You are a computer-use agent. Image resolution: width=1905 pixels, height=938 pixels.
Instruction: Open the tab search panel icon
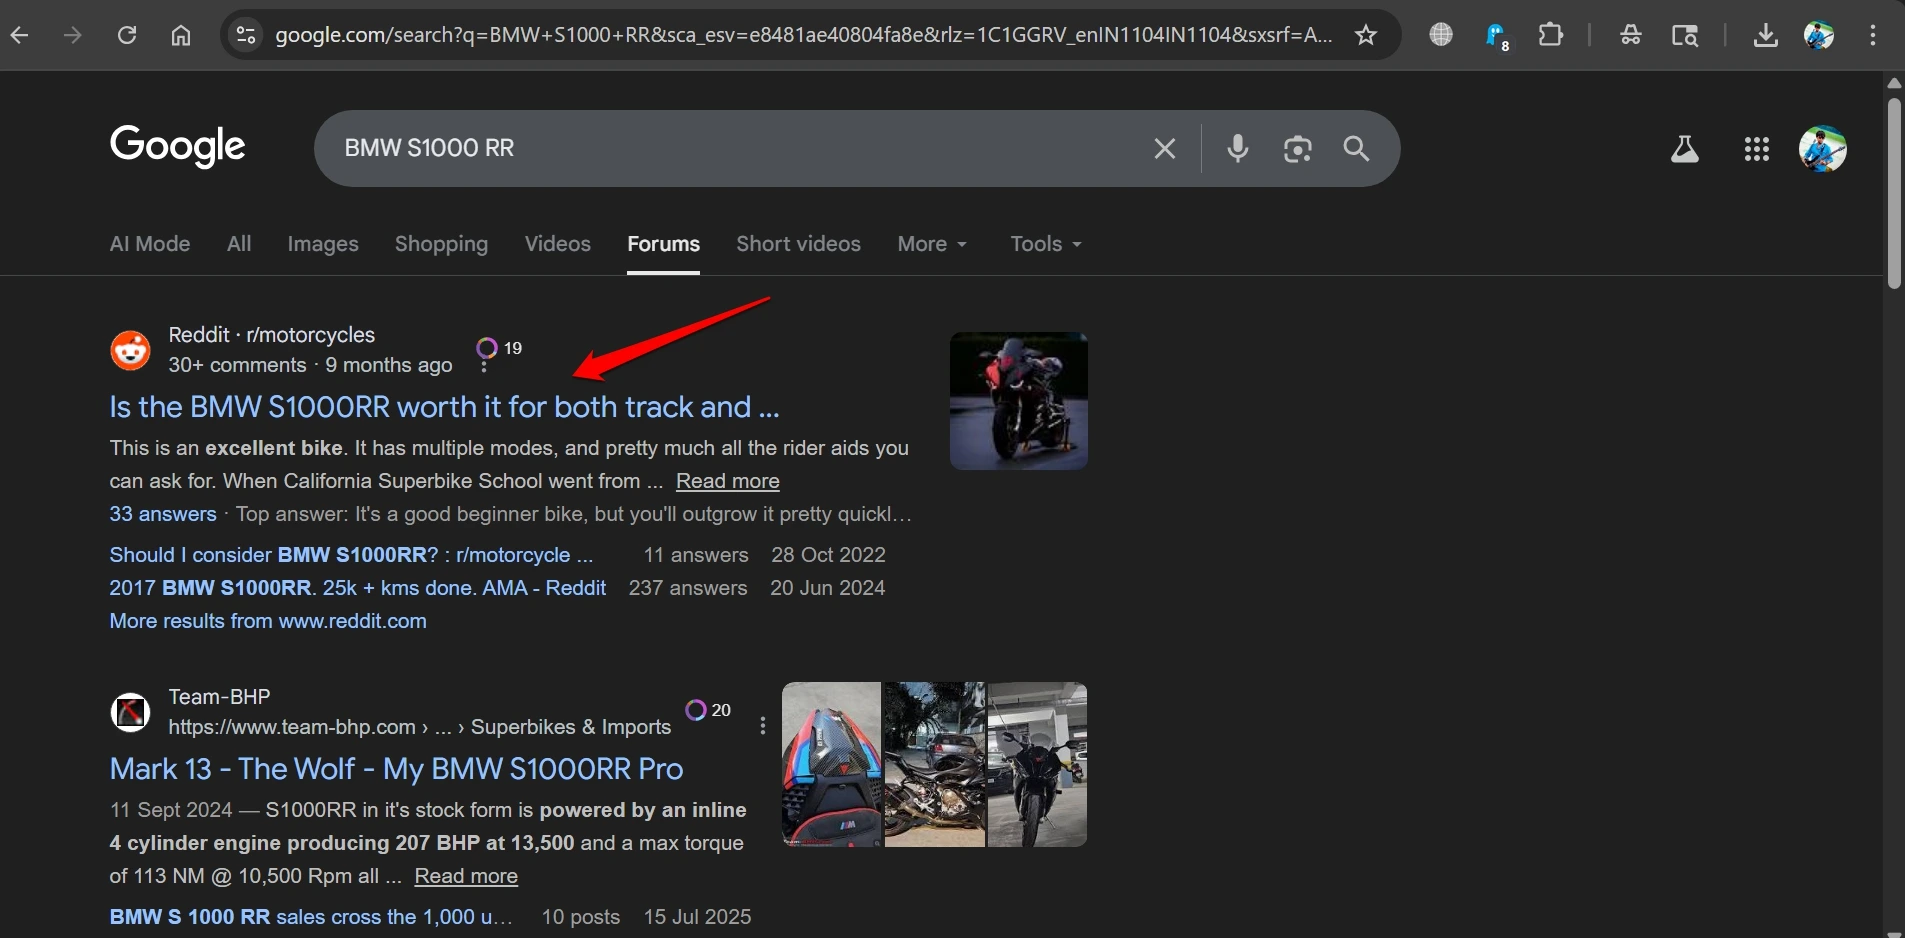1686,35
